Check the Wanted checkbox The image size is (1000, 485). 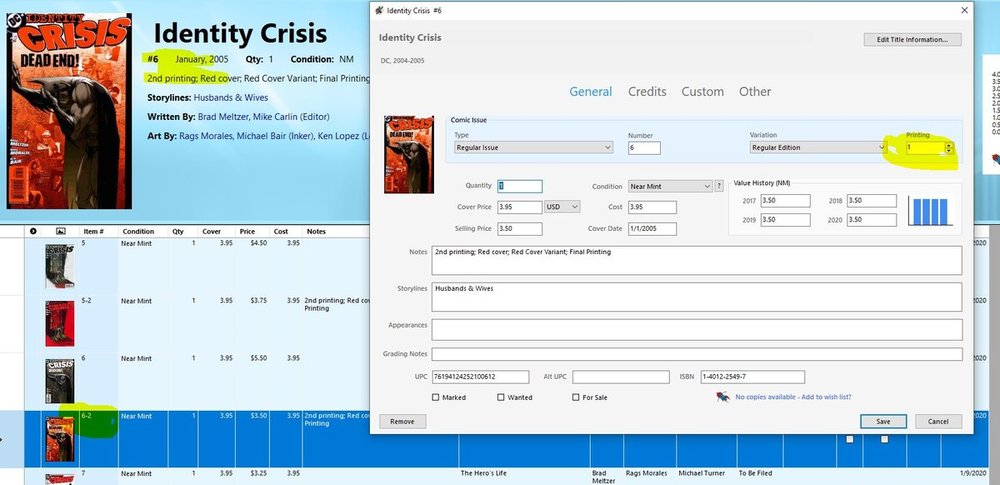point(501,397)
